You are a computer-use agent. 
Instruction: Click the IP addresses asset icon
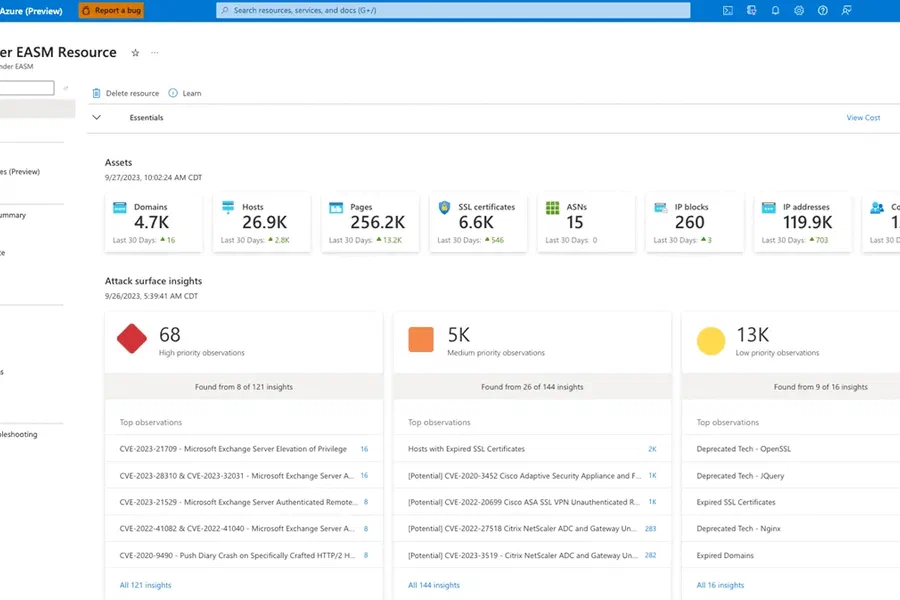(769, 207)
